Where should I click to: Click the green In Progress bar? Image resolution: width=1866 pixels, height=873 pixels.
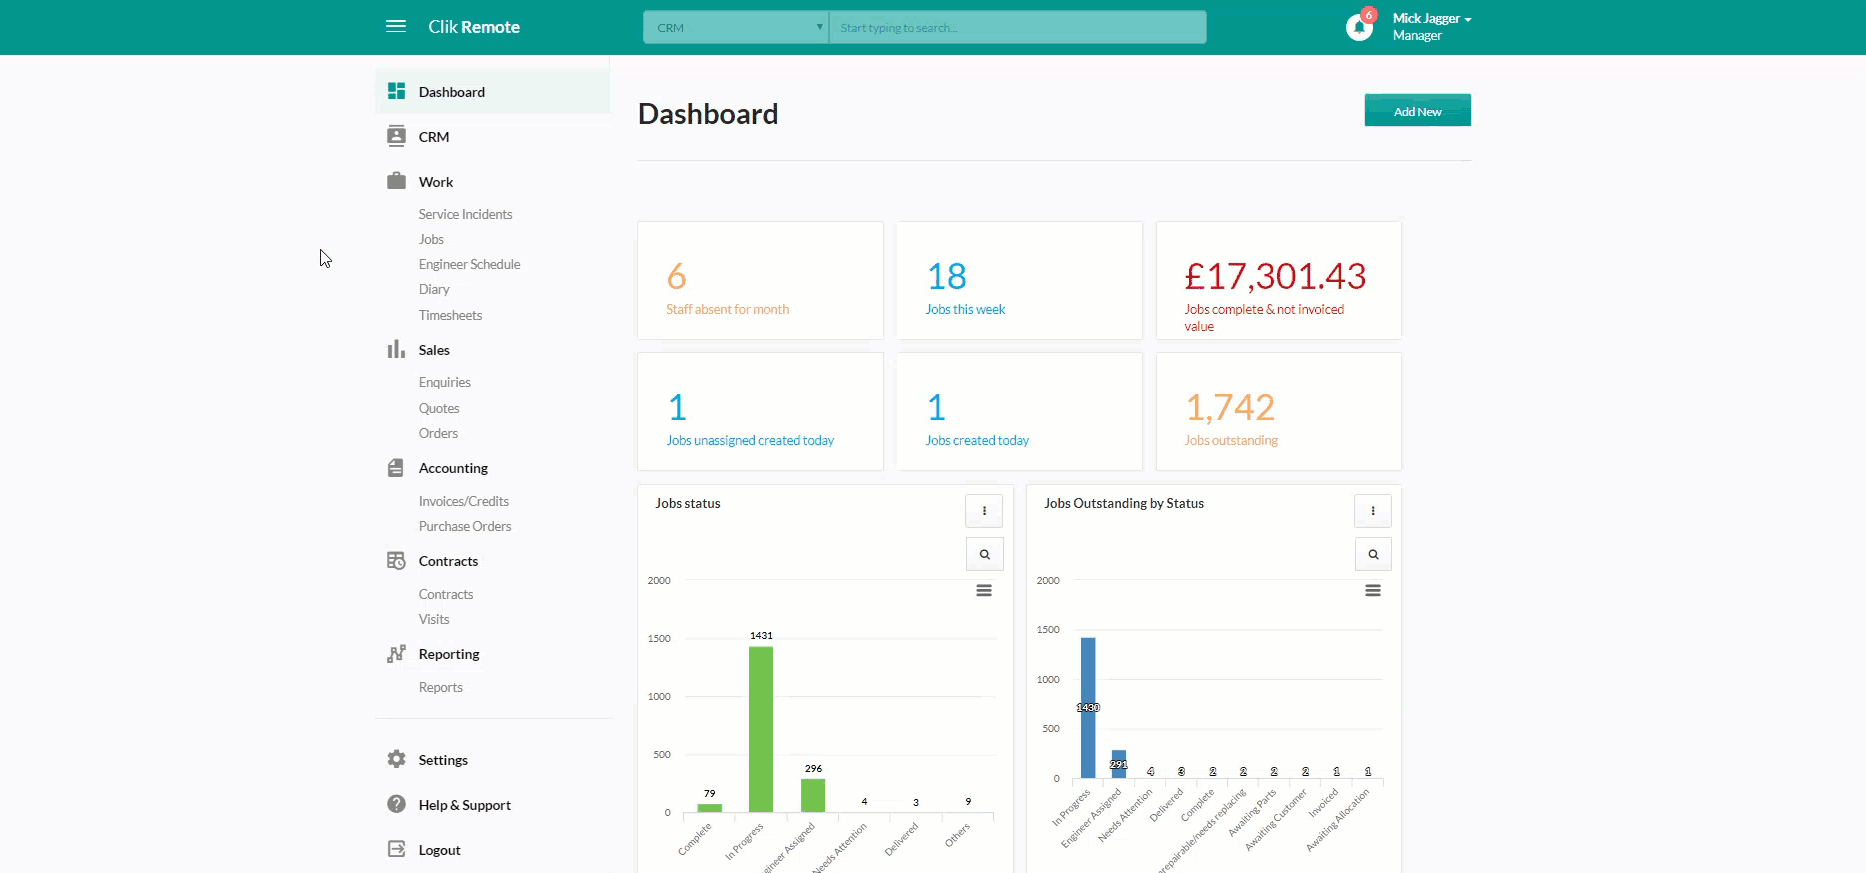(x=761, y=728)
